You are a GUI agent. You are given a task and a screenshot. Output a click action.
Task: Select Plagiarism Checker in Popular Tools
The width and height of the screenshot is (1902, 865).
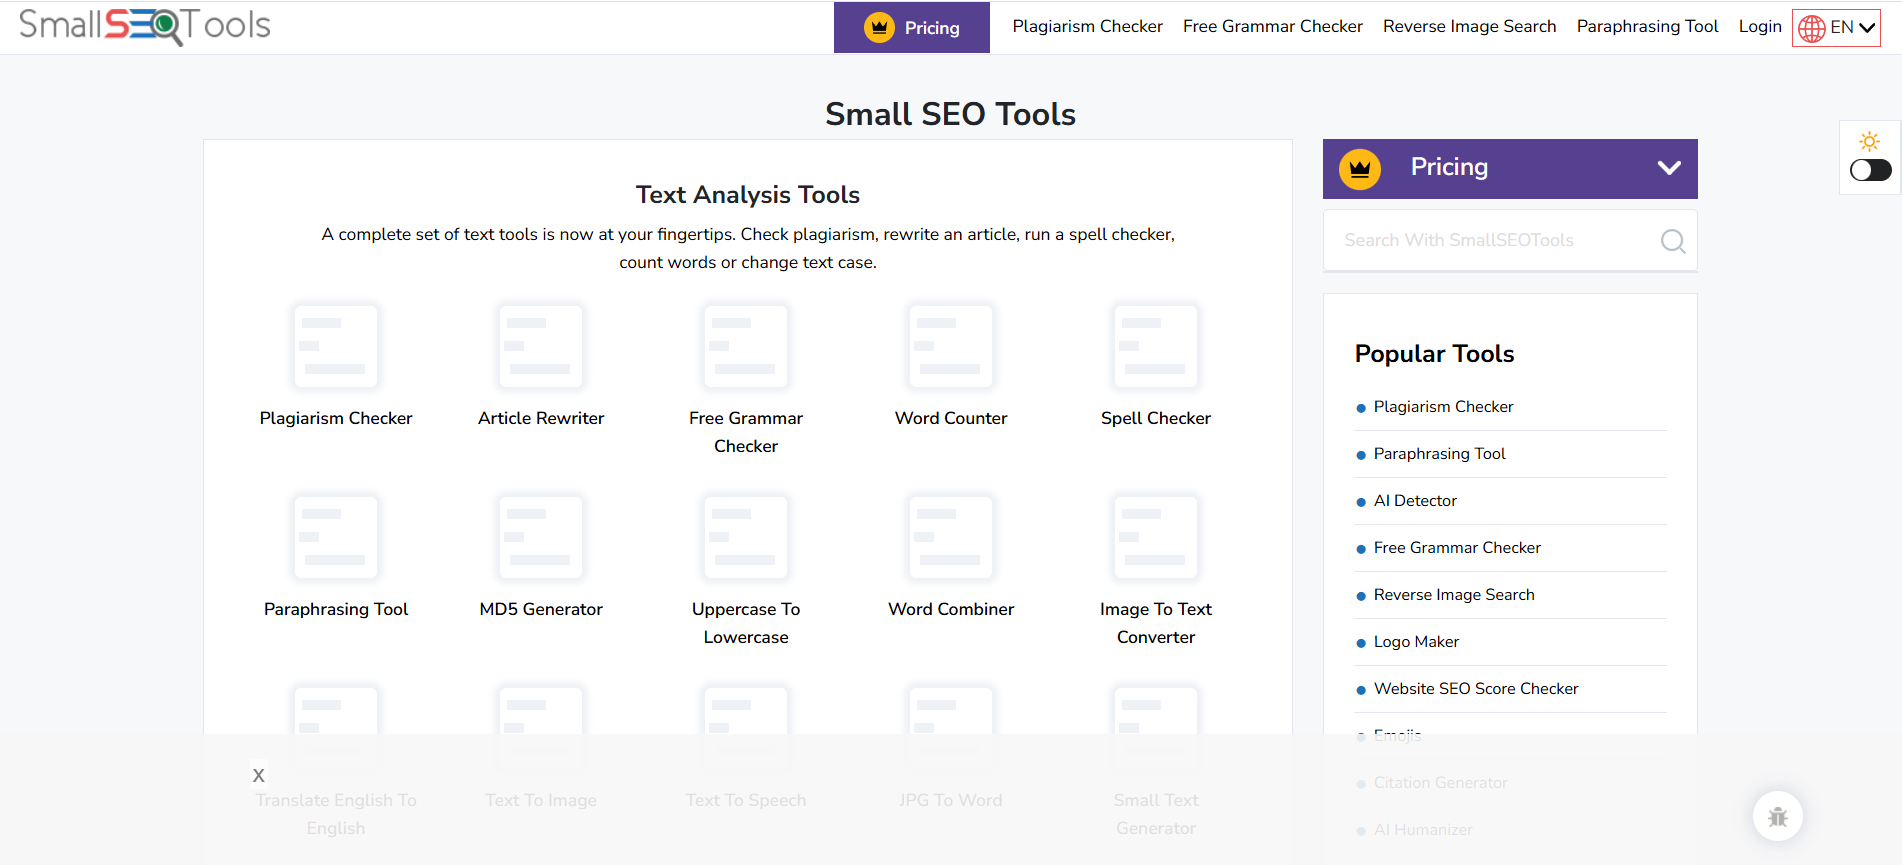(1443, 407)
